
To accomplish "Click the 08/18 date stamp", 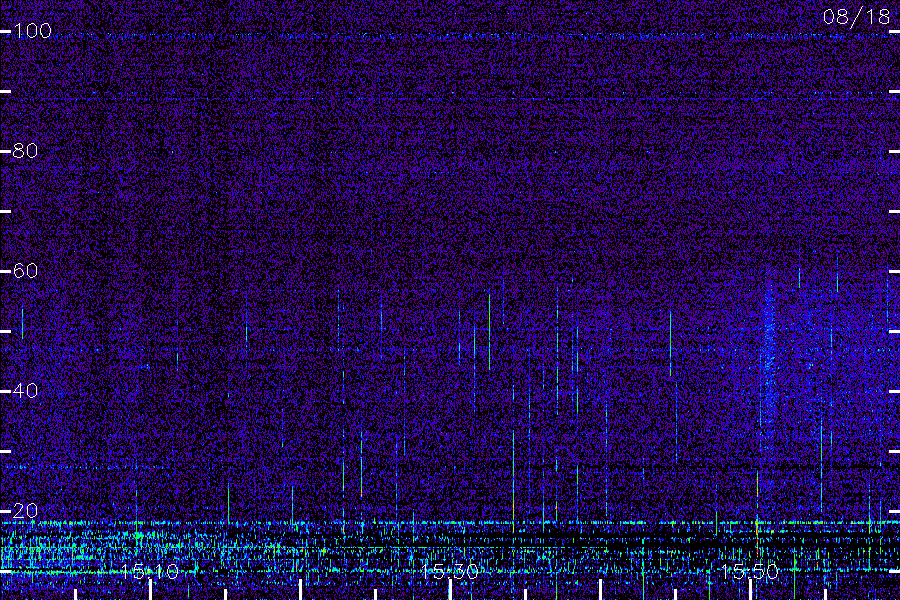I will [x=856, y=17].
